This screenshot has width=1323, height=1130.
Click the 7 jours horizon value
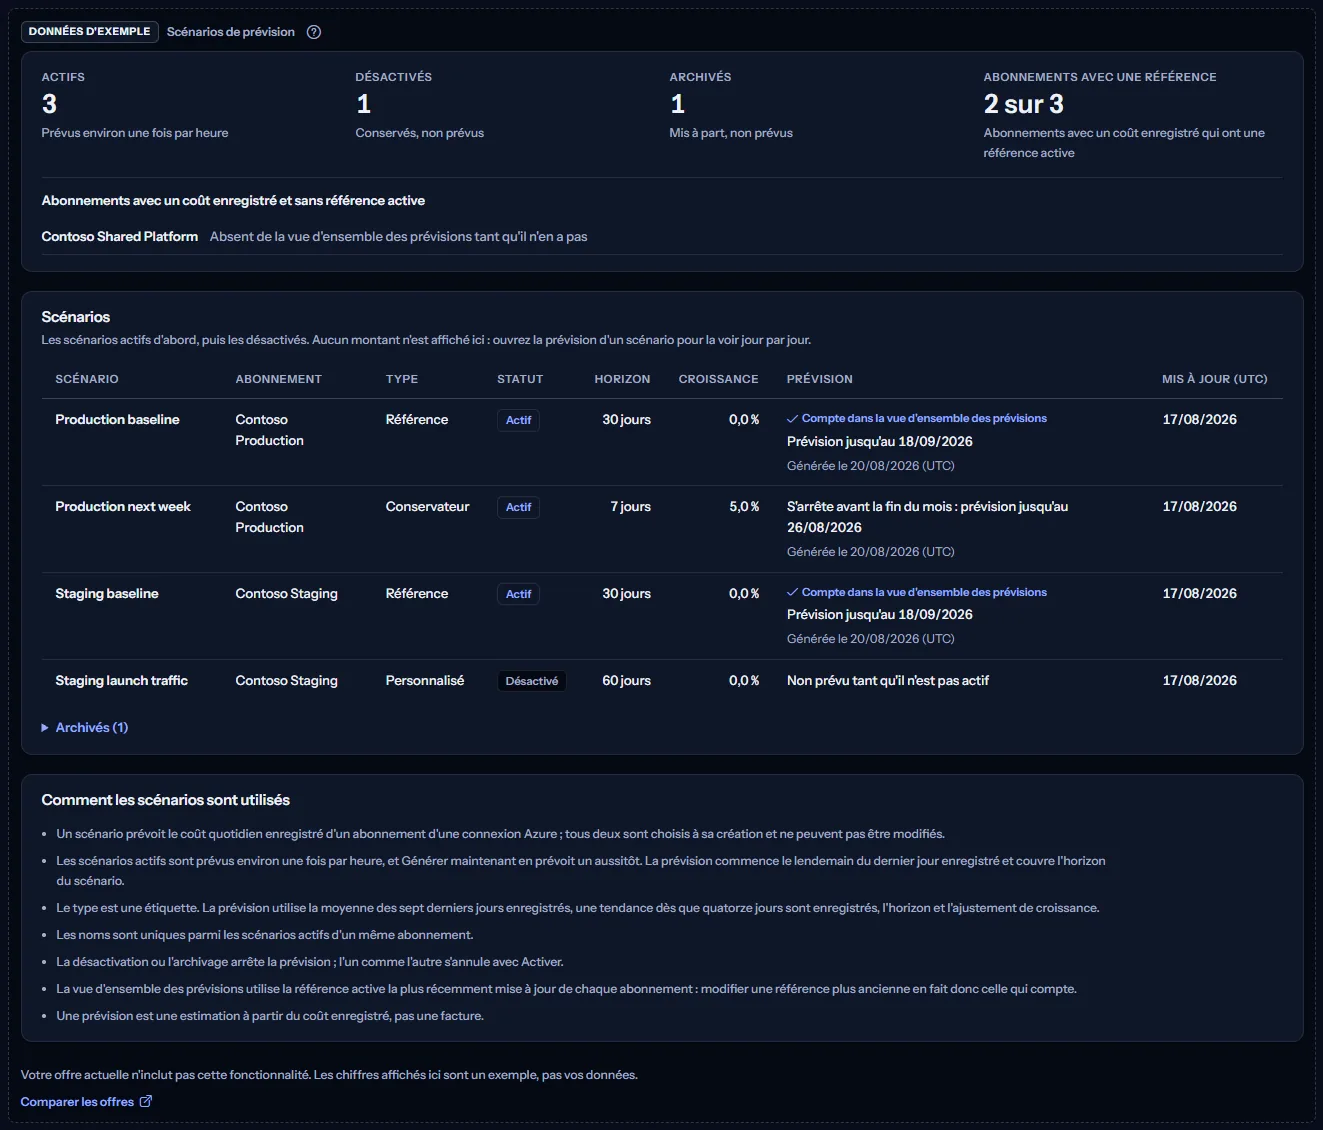(631, 507)
